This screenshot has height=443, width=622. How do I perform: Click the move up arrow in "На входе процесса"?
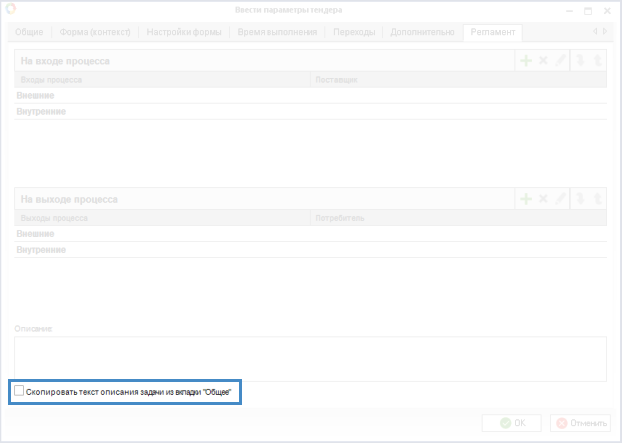click(597, 61)
